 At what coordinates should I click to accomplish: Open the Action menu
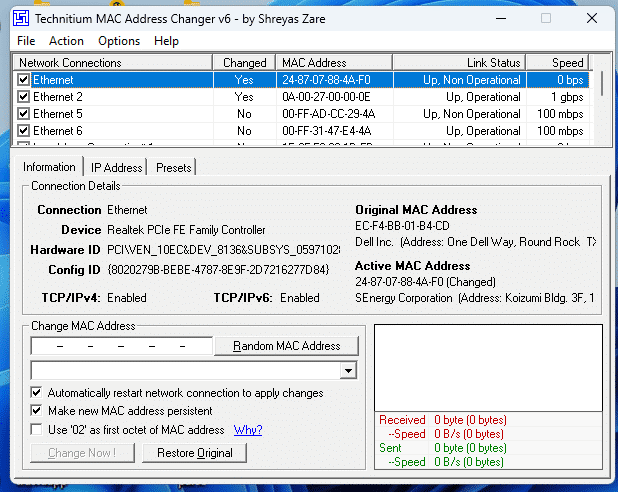[x=66, y=41]
